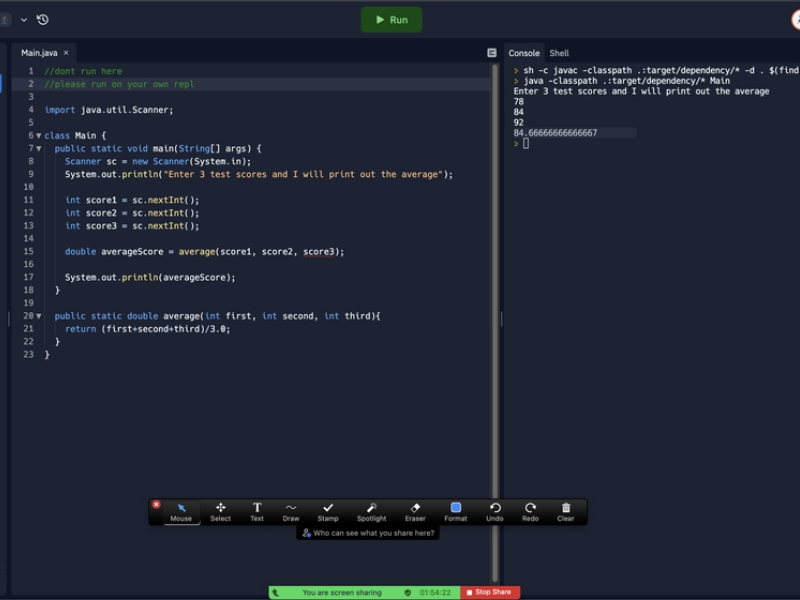This screenshot has width=800, height=600.
Task: Click the screen share security shield icon
Action: [408, 593]
